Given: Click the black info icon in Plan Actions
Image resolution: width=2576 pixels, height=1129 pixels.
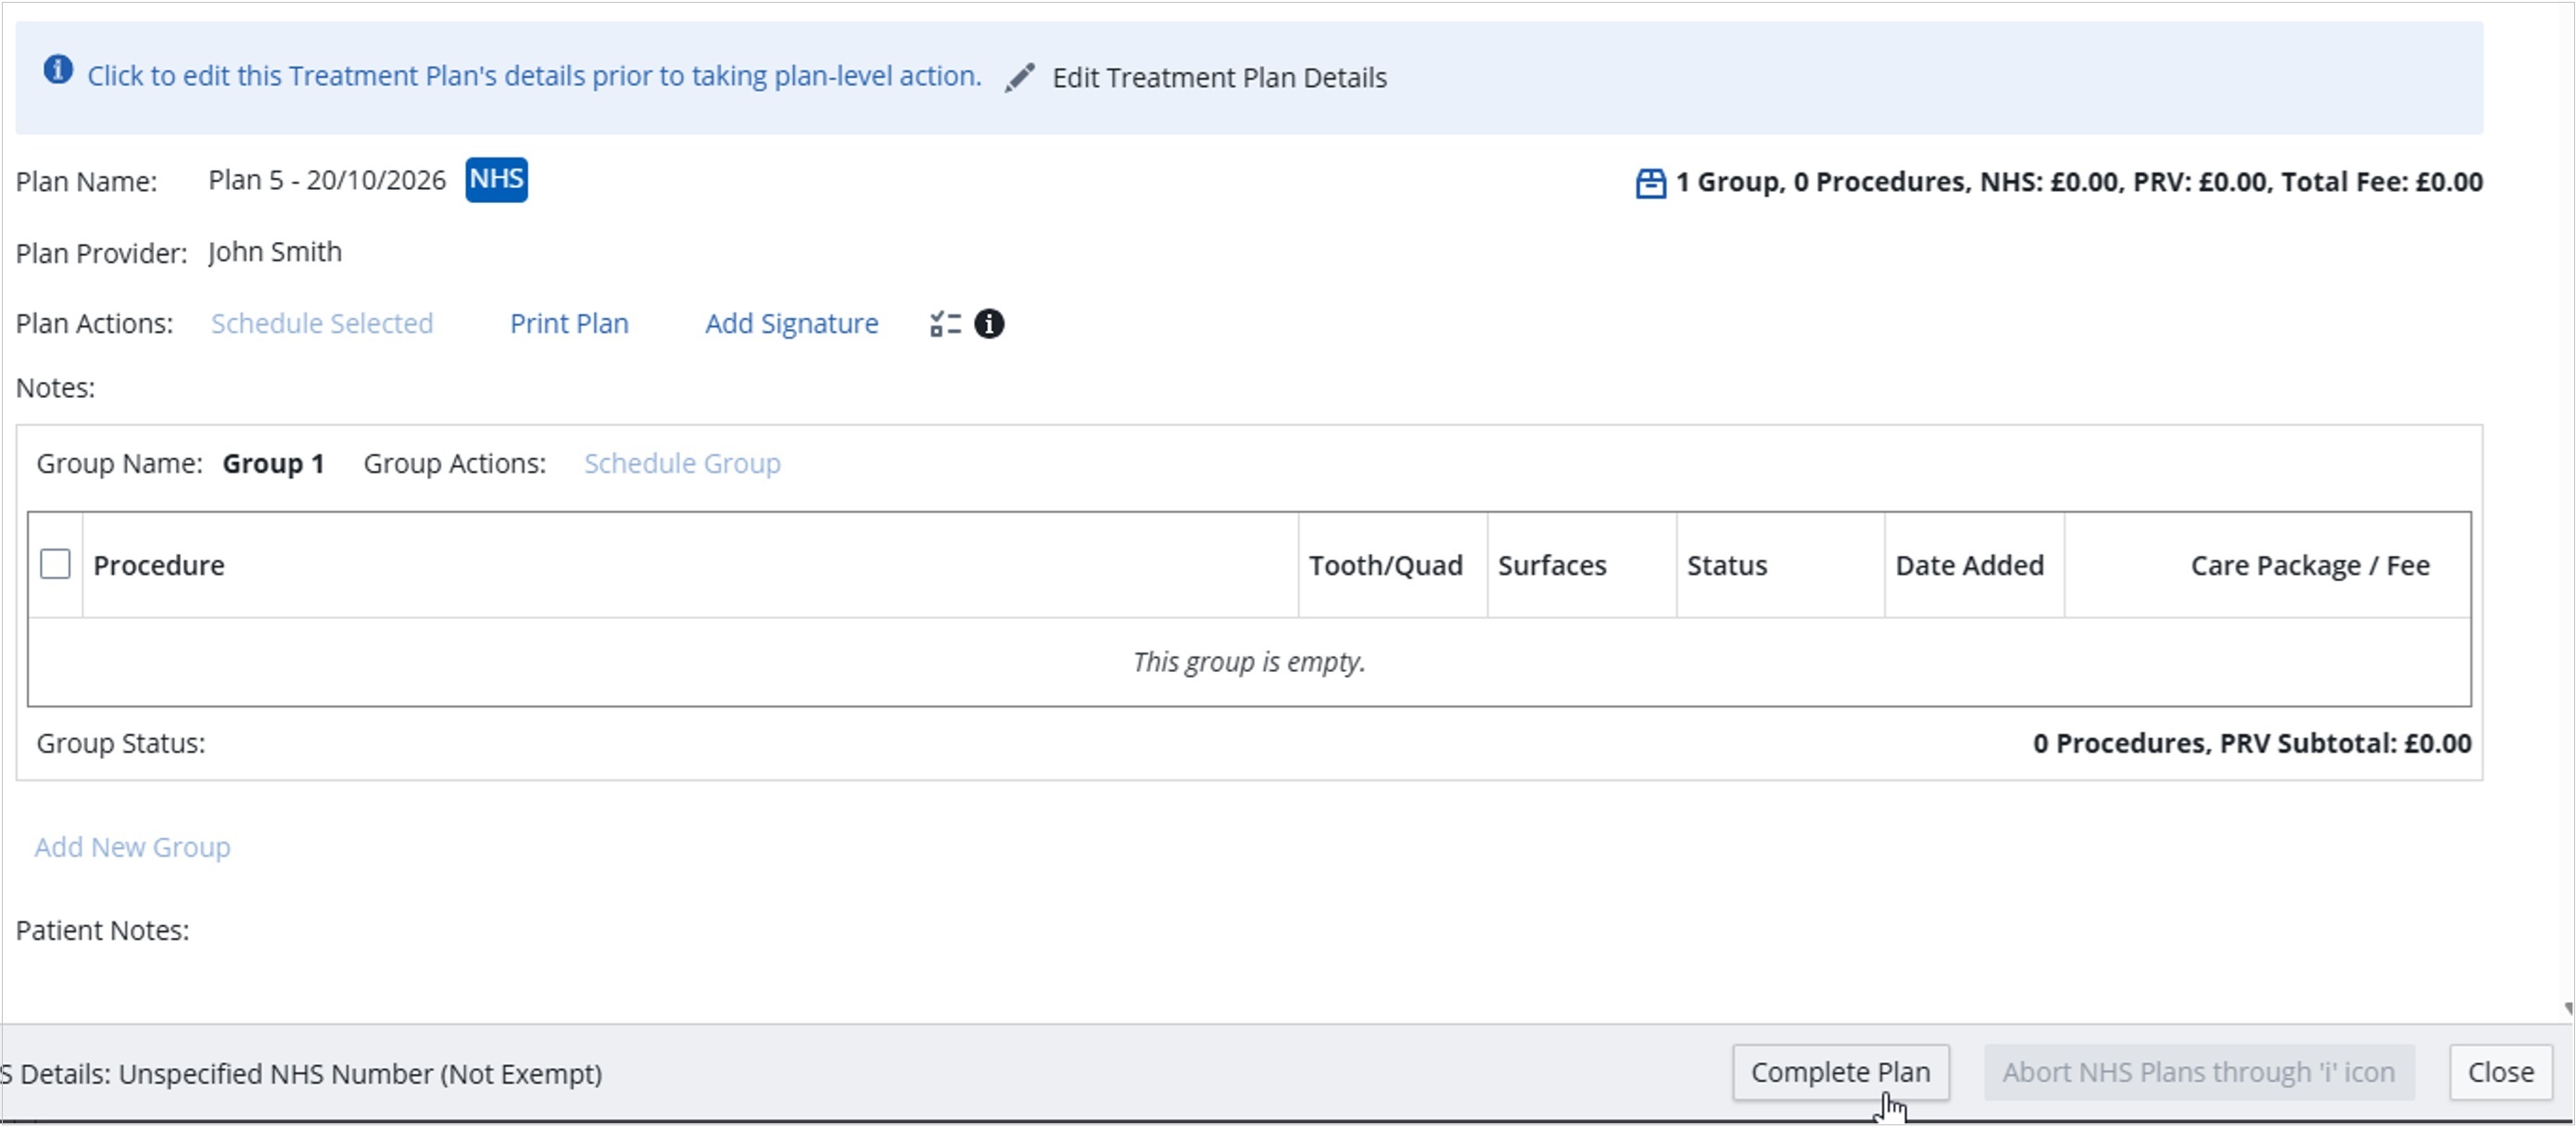Looking at the screenshot, I should (x=988, y=324).
